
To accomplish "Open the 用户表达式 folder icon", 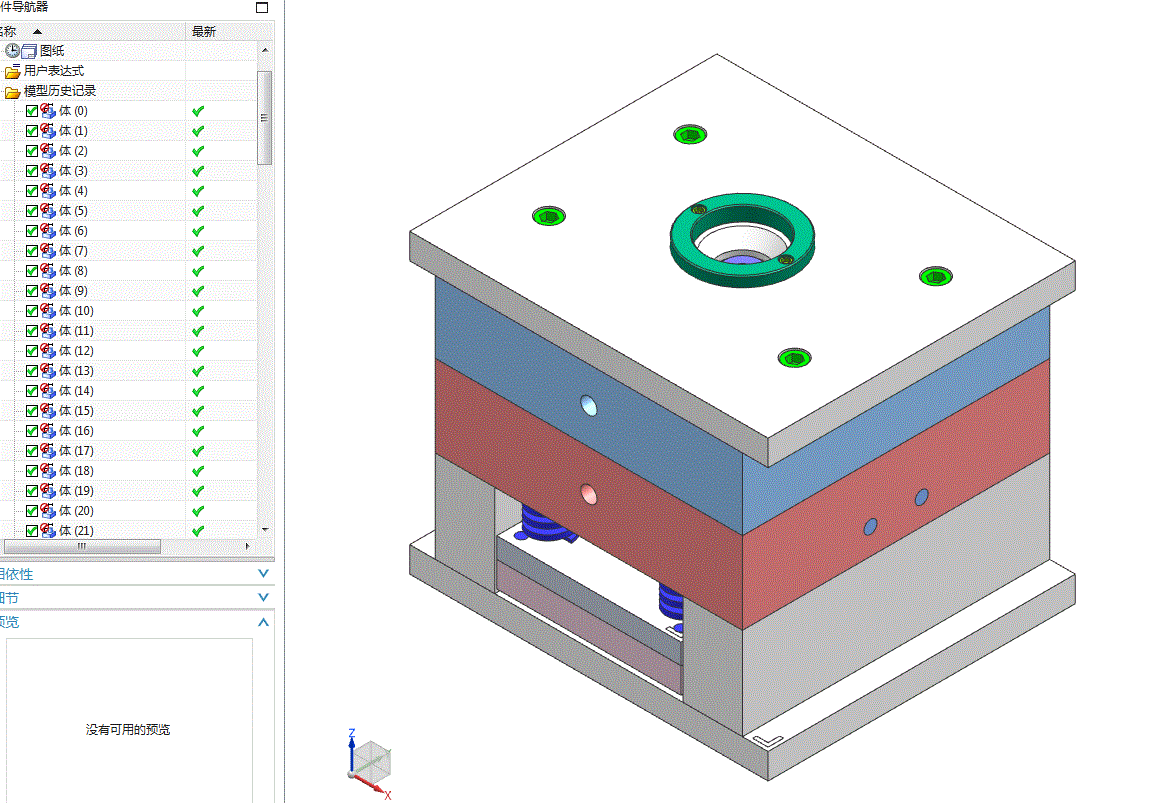I will (12, 71).
